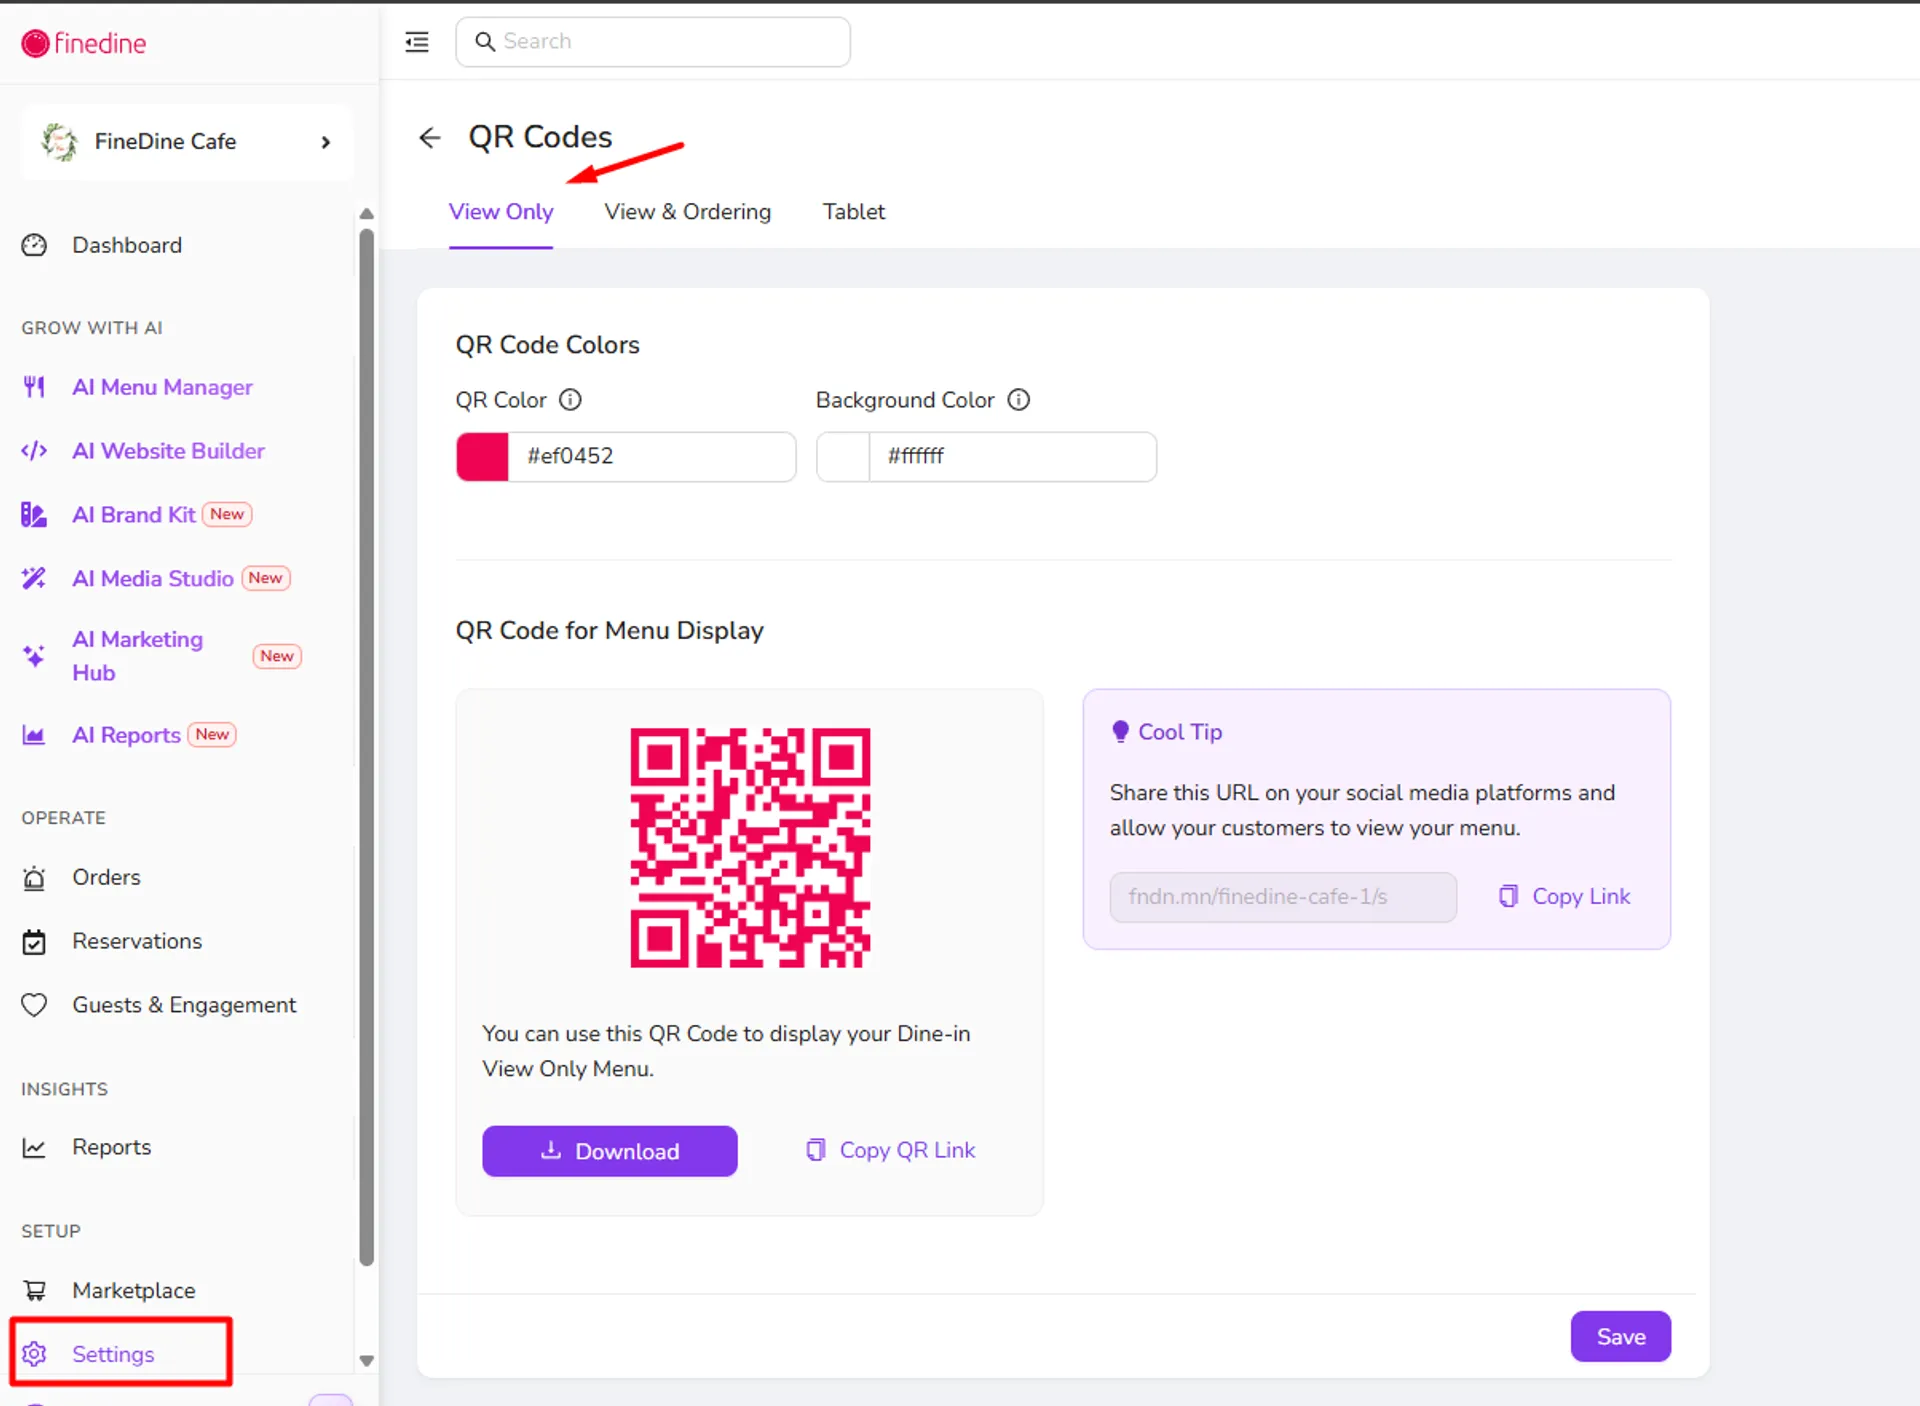The height and width of the screenshot is (1406, 1920).
Task: Switch to the Tablet tab
Action: (854, 212)
